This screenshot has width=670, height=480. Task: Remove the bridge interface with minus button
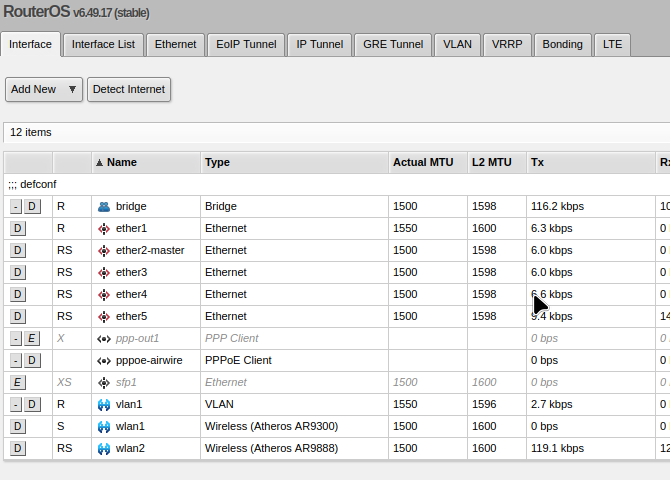[15, 206]
